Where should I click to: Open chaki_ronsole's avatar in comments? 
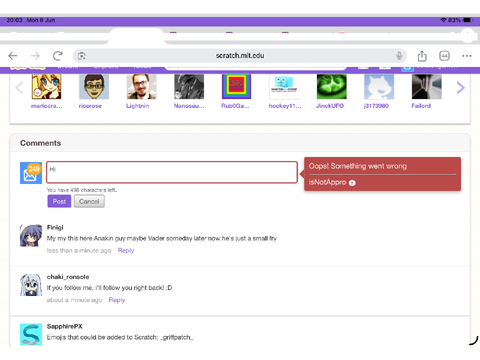pos(31,285)
